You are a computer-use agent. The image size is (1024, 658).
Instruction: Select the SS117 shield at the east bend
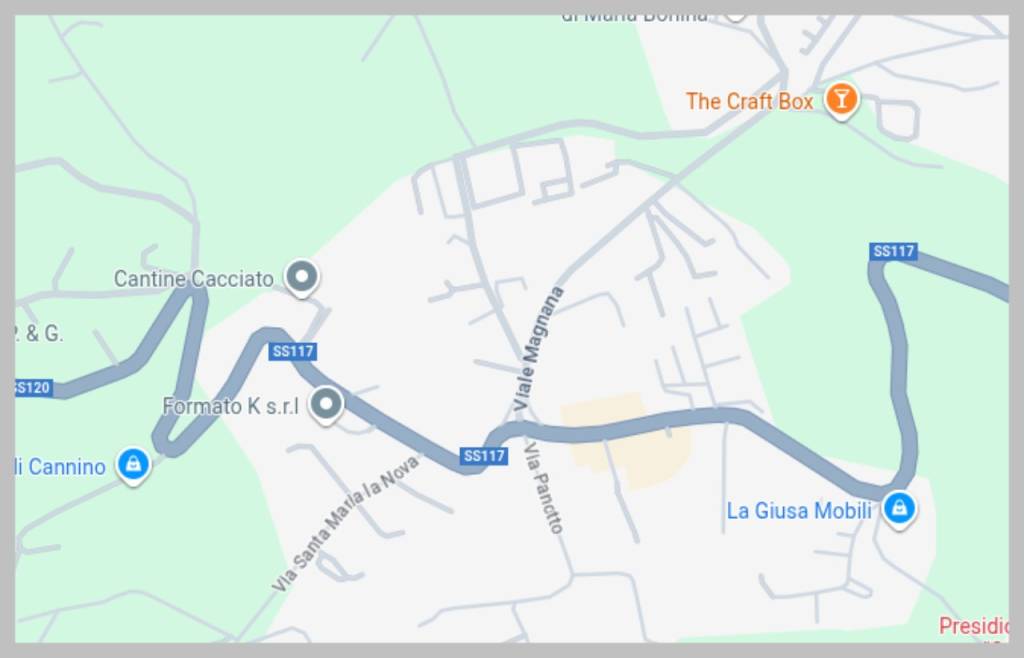893,251
